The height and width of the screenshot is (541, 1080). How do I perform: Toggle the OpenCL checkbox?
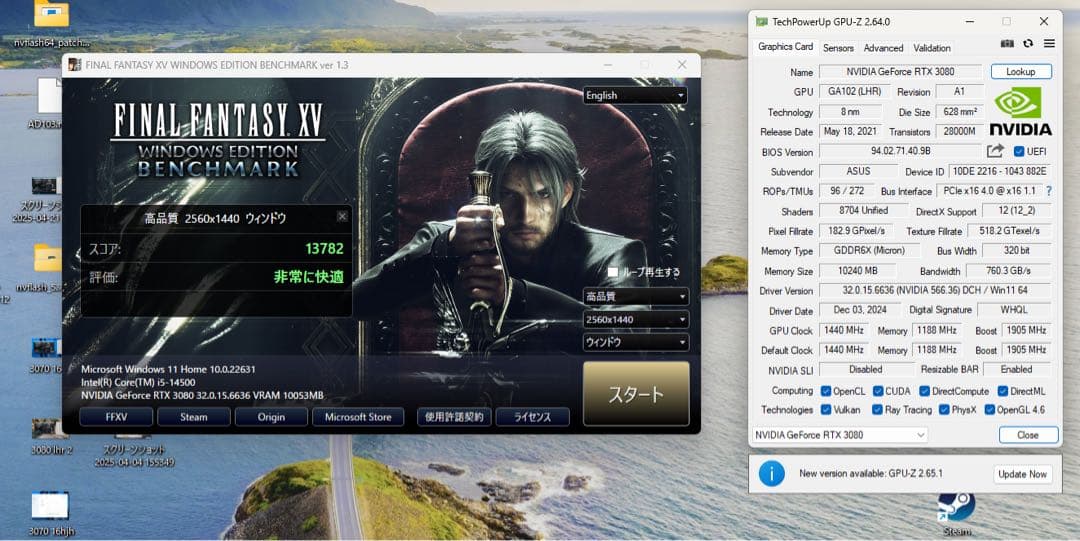pos(826,391)
